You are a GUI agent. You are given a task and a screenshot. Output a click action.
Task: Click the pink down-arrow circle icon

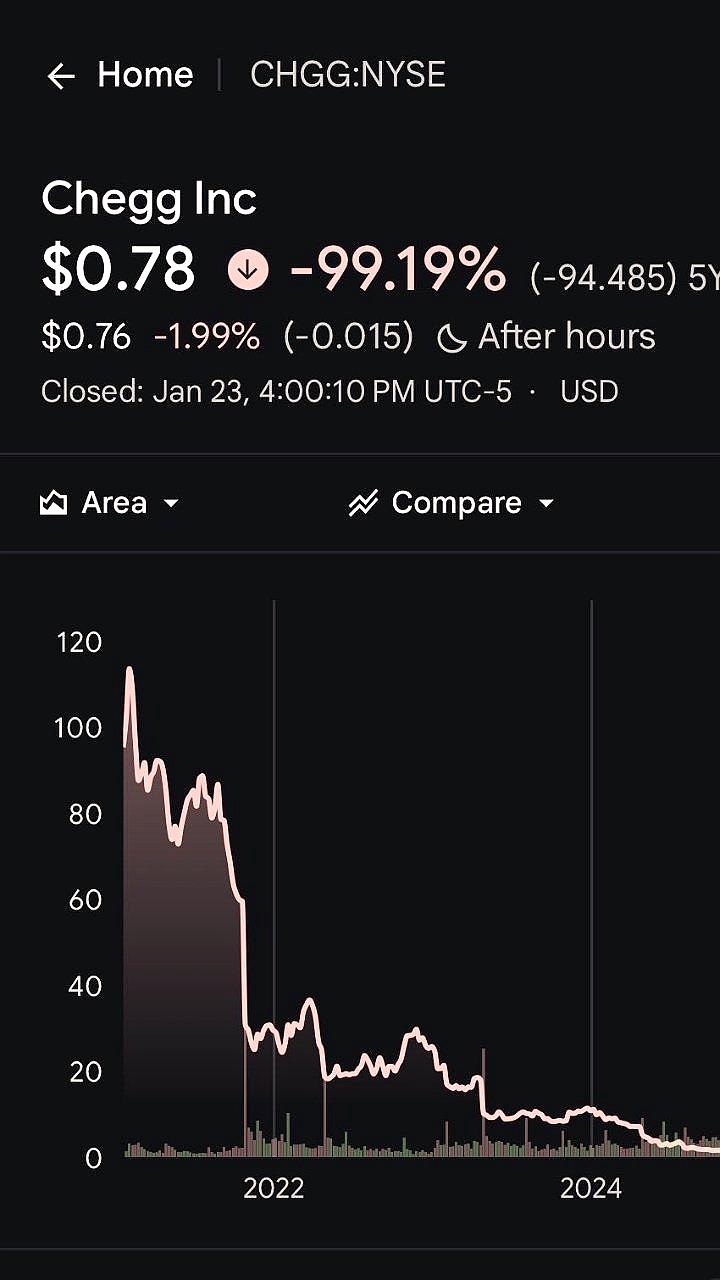[x=248, y=270]
